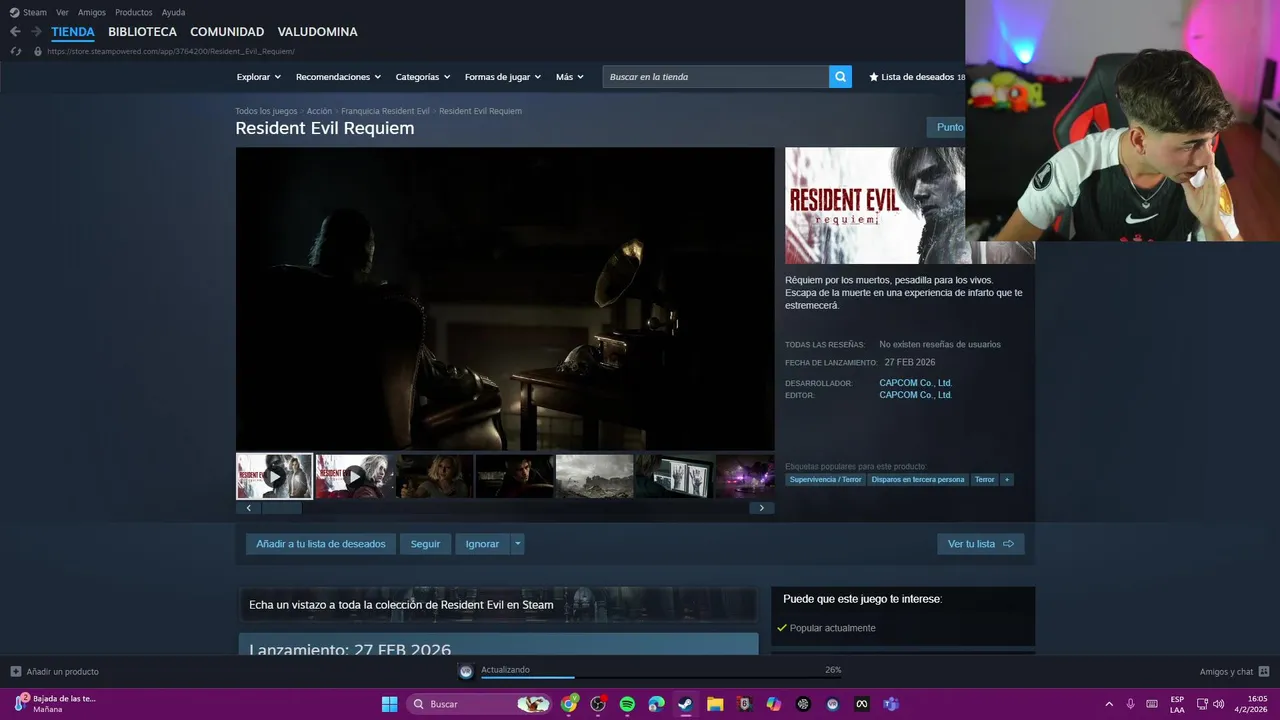Viewport: 1280px width, 720px height.
Task: Play the second trailer thumbnail
Action: [354, 476]
